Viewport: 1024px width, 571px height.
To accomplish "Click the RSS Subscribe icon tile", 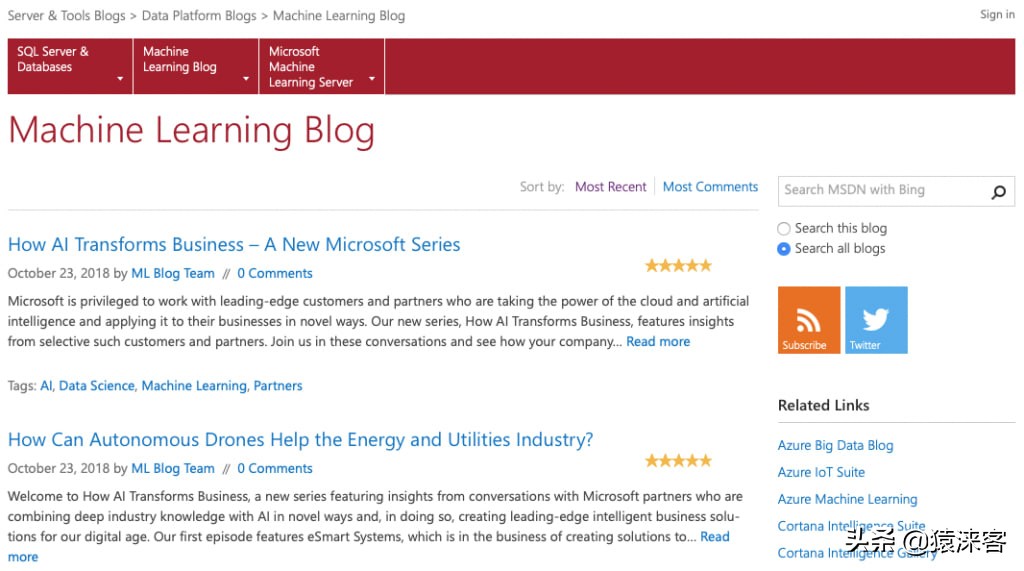I will 810,319.
